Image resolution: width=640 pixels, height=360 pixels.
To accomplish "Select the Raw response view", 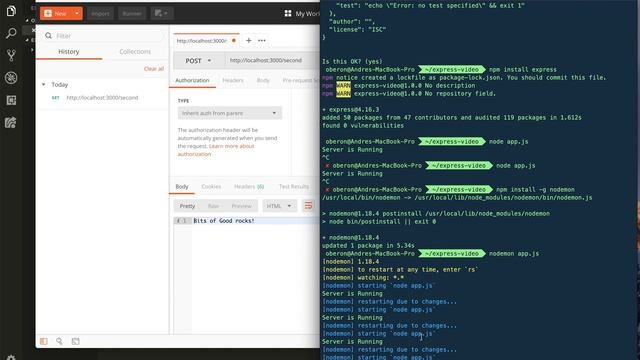I will [x=213, y=206].
